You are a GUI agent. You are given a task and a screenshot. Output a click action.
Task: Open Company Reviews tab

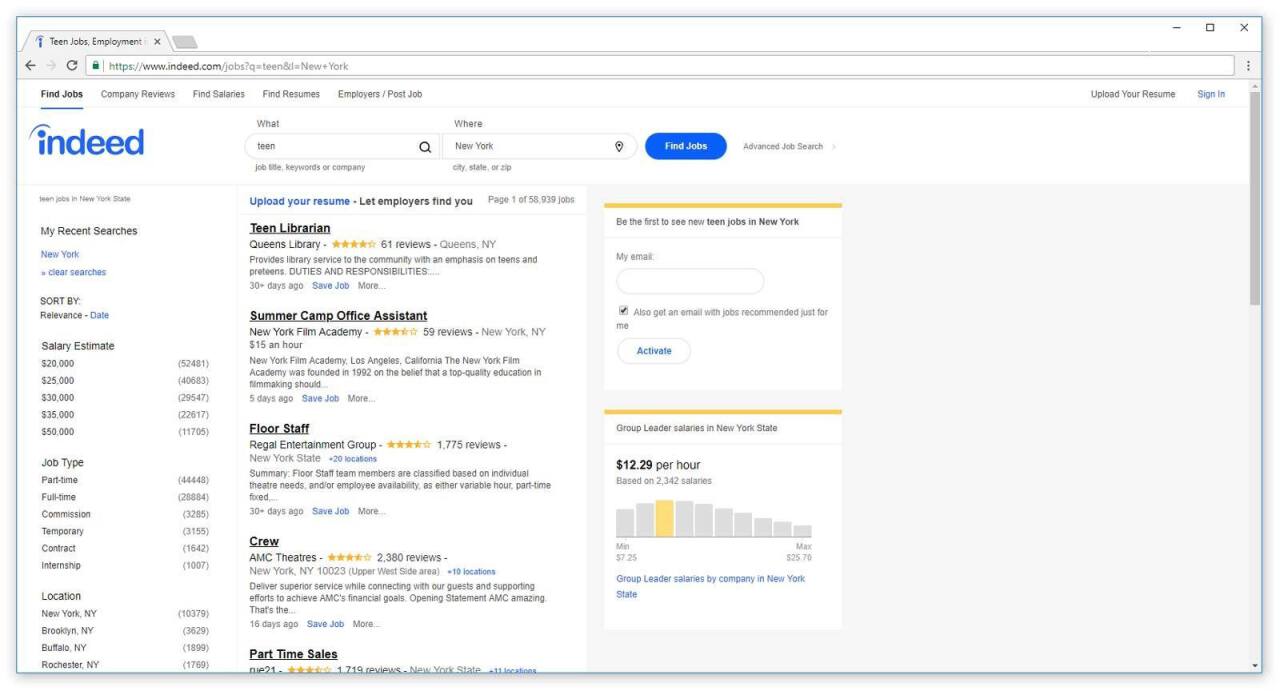click(x=138, y=94)
